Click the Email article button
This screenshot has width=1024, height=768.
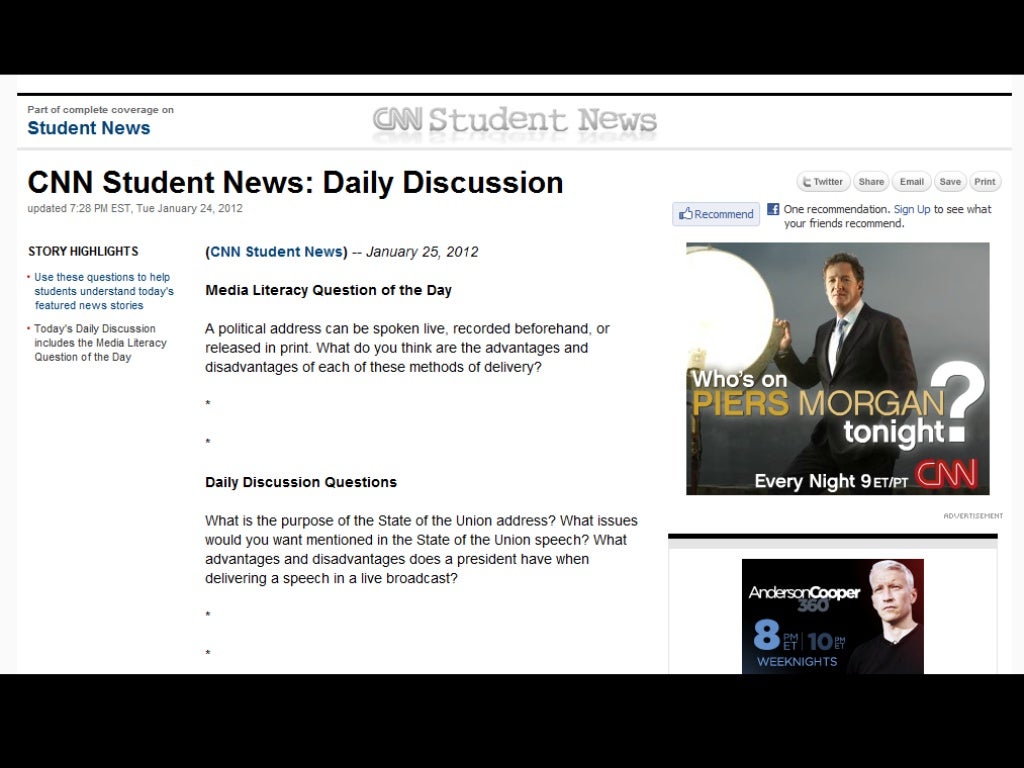911,182
